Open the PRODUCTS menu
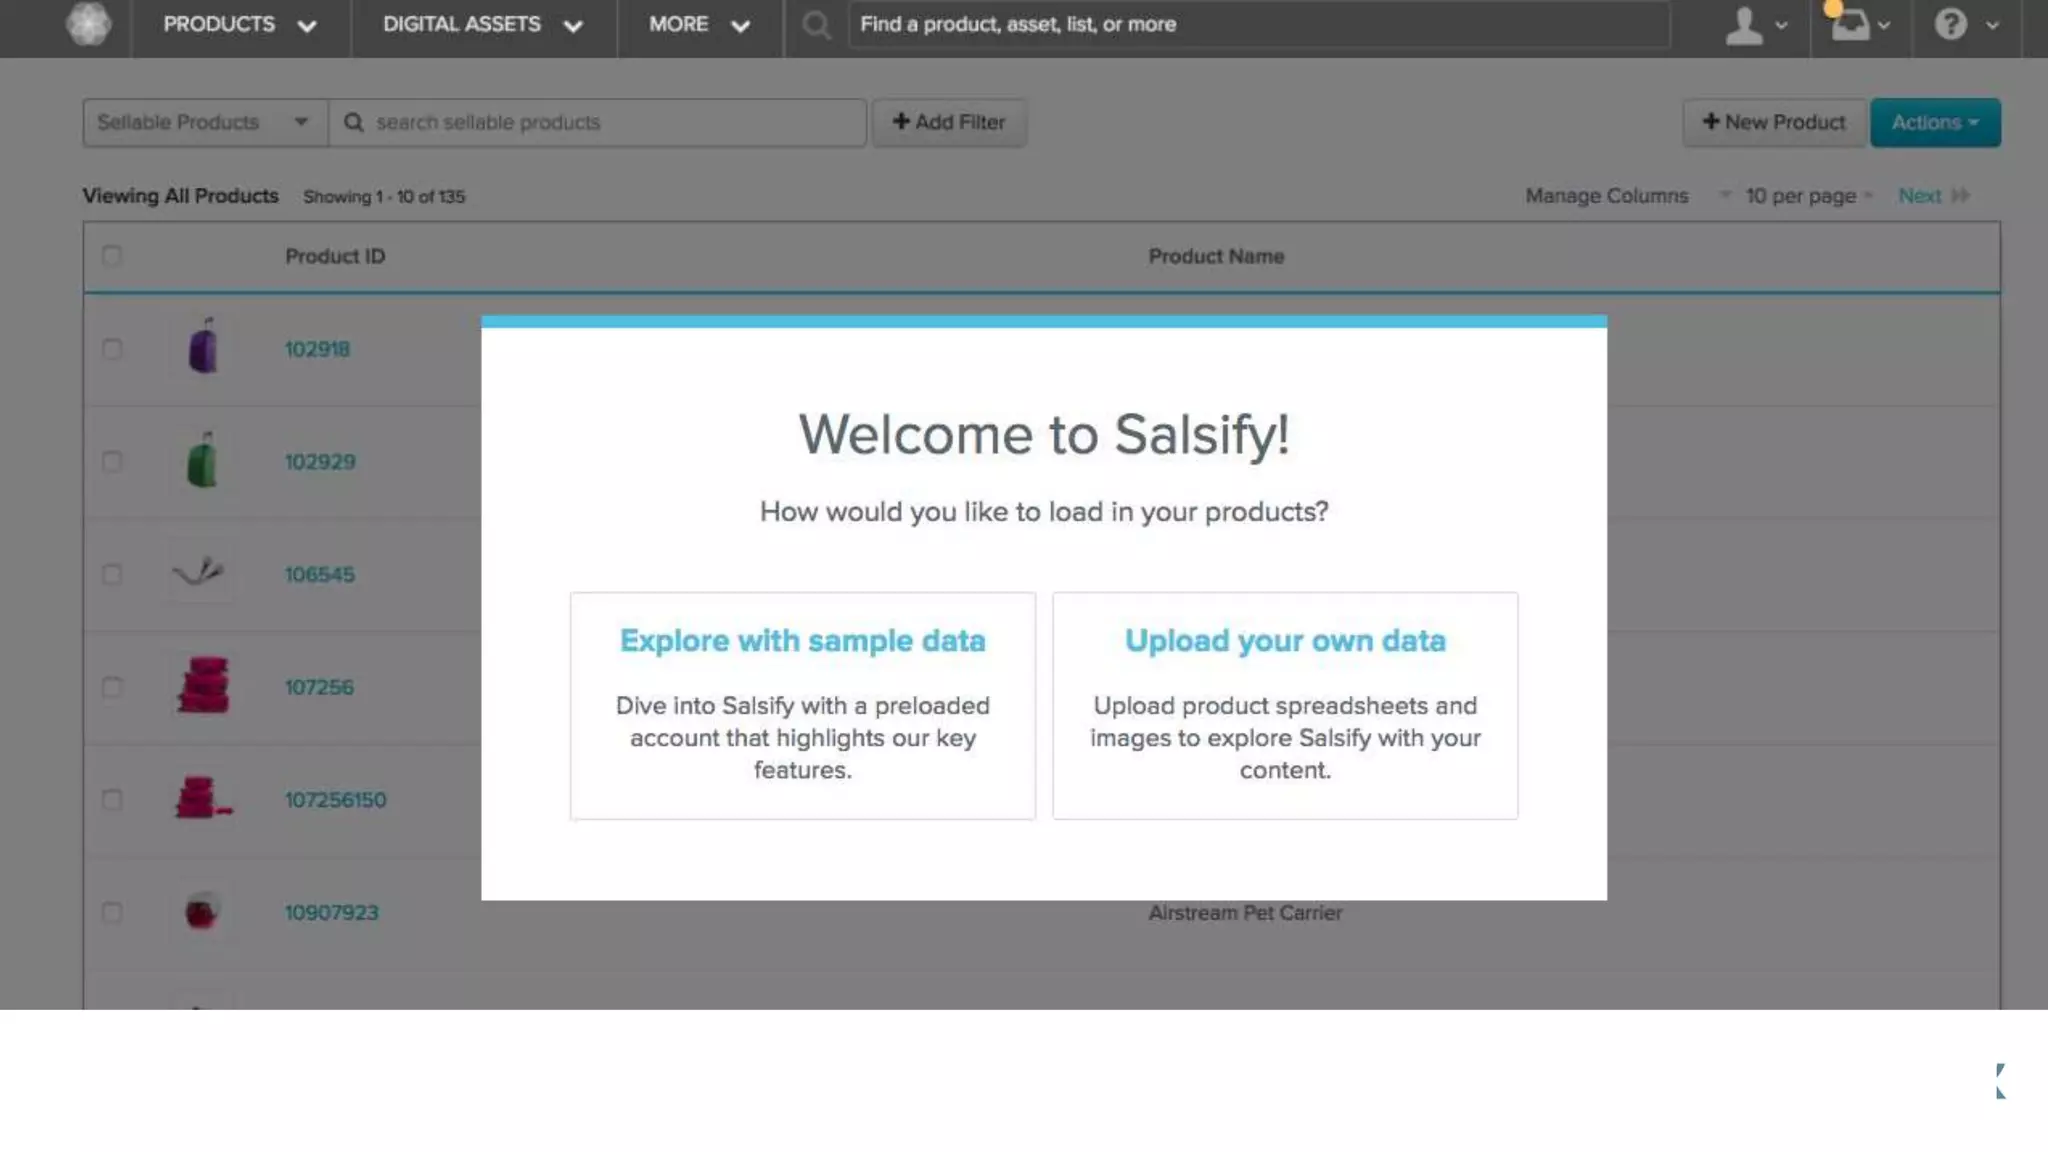2048x1152 pixels. [x=239, y=25]
